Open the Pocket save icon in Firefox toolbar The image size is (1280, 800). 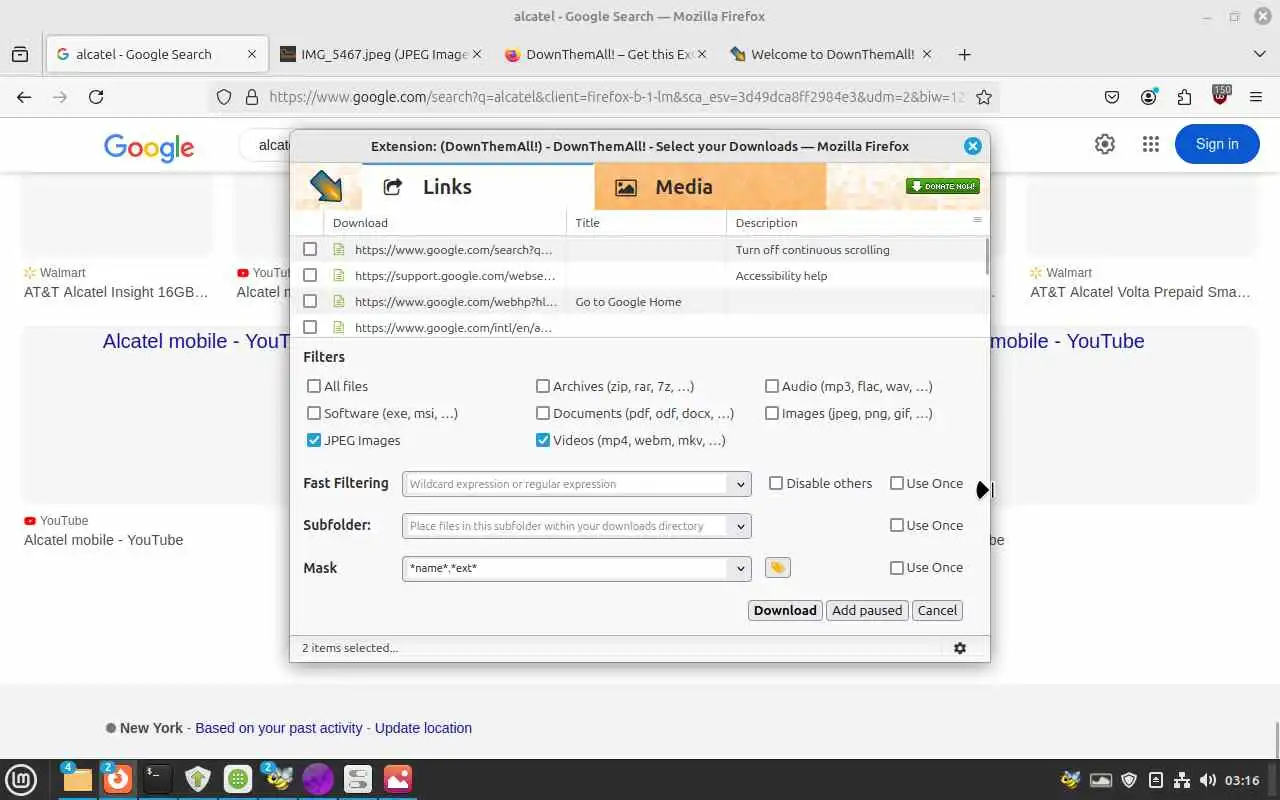1112,97
